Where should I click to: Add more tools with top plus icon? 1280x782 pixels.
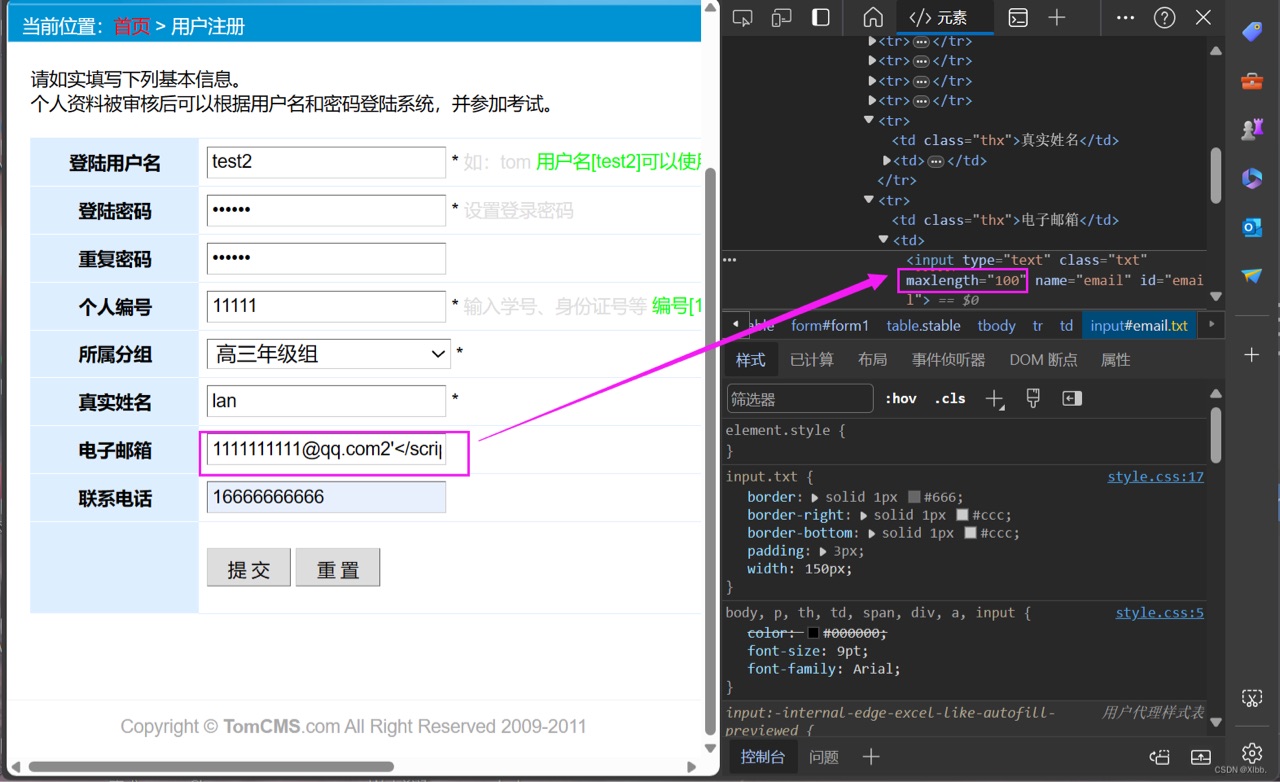coord(1057,18)
